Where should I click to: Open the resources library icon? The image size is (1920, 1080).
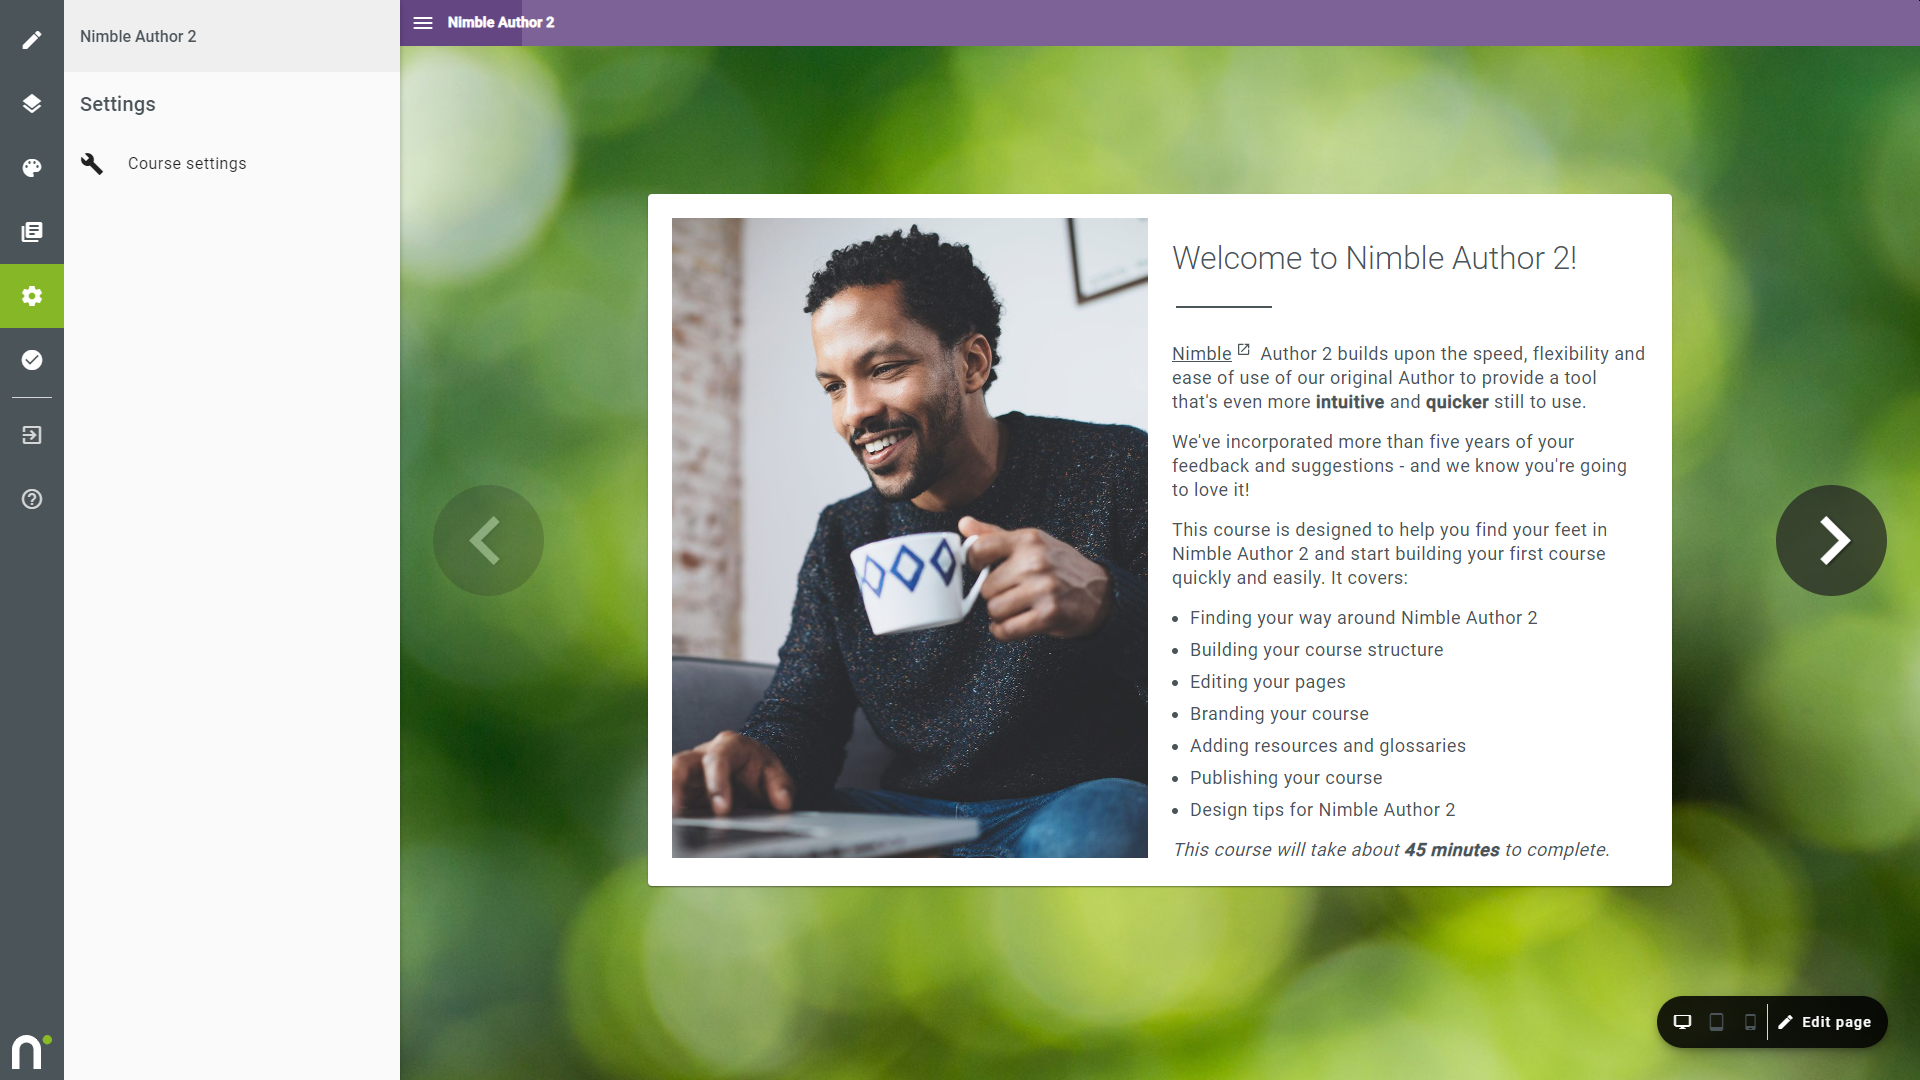pos(32,232)
